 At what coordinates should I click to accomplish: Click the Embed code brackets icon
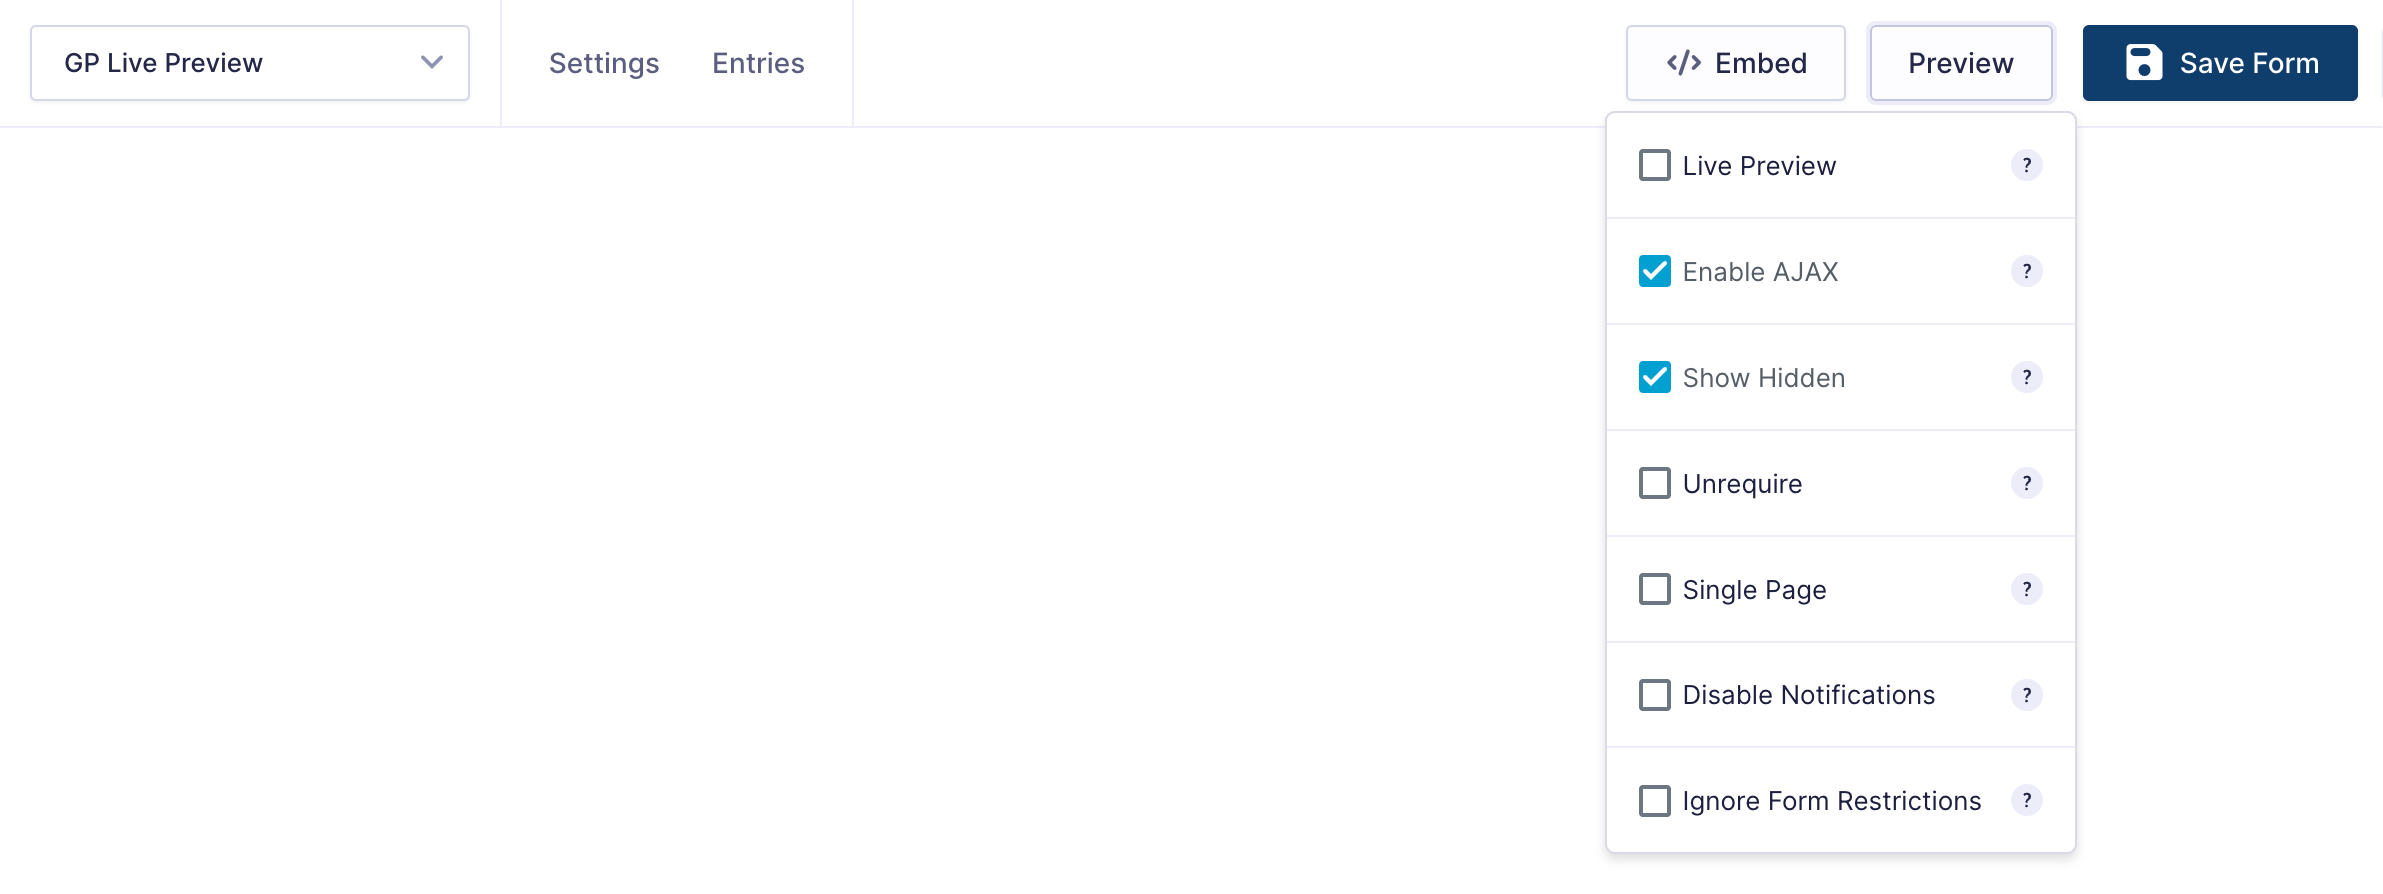[1684, 63]
